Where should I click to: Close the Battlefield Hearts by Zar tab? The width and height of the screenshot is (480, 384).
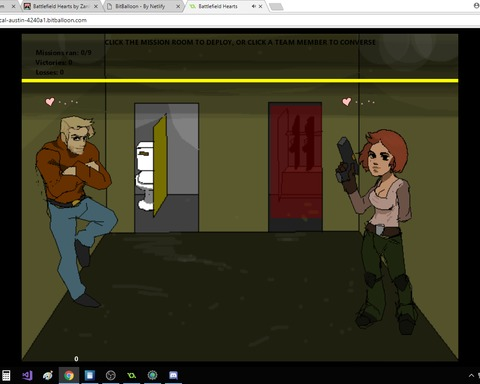click(x=96, y=6)
